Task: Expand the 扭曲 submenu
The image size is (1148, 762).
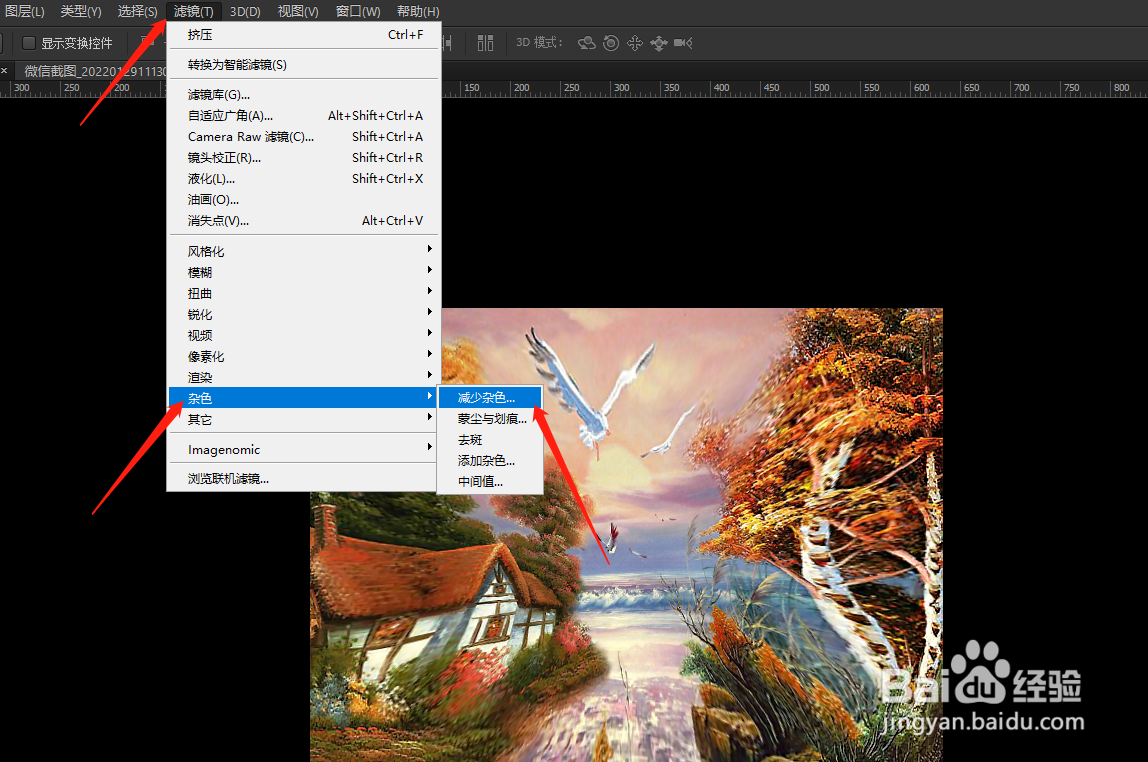Action: [305, 294]
